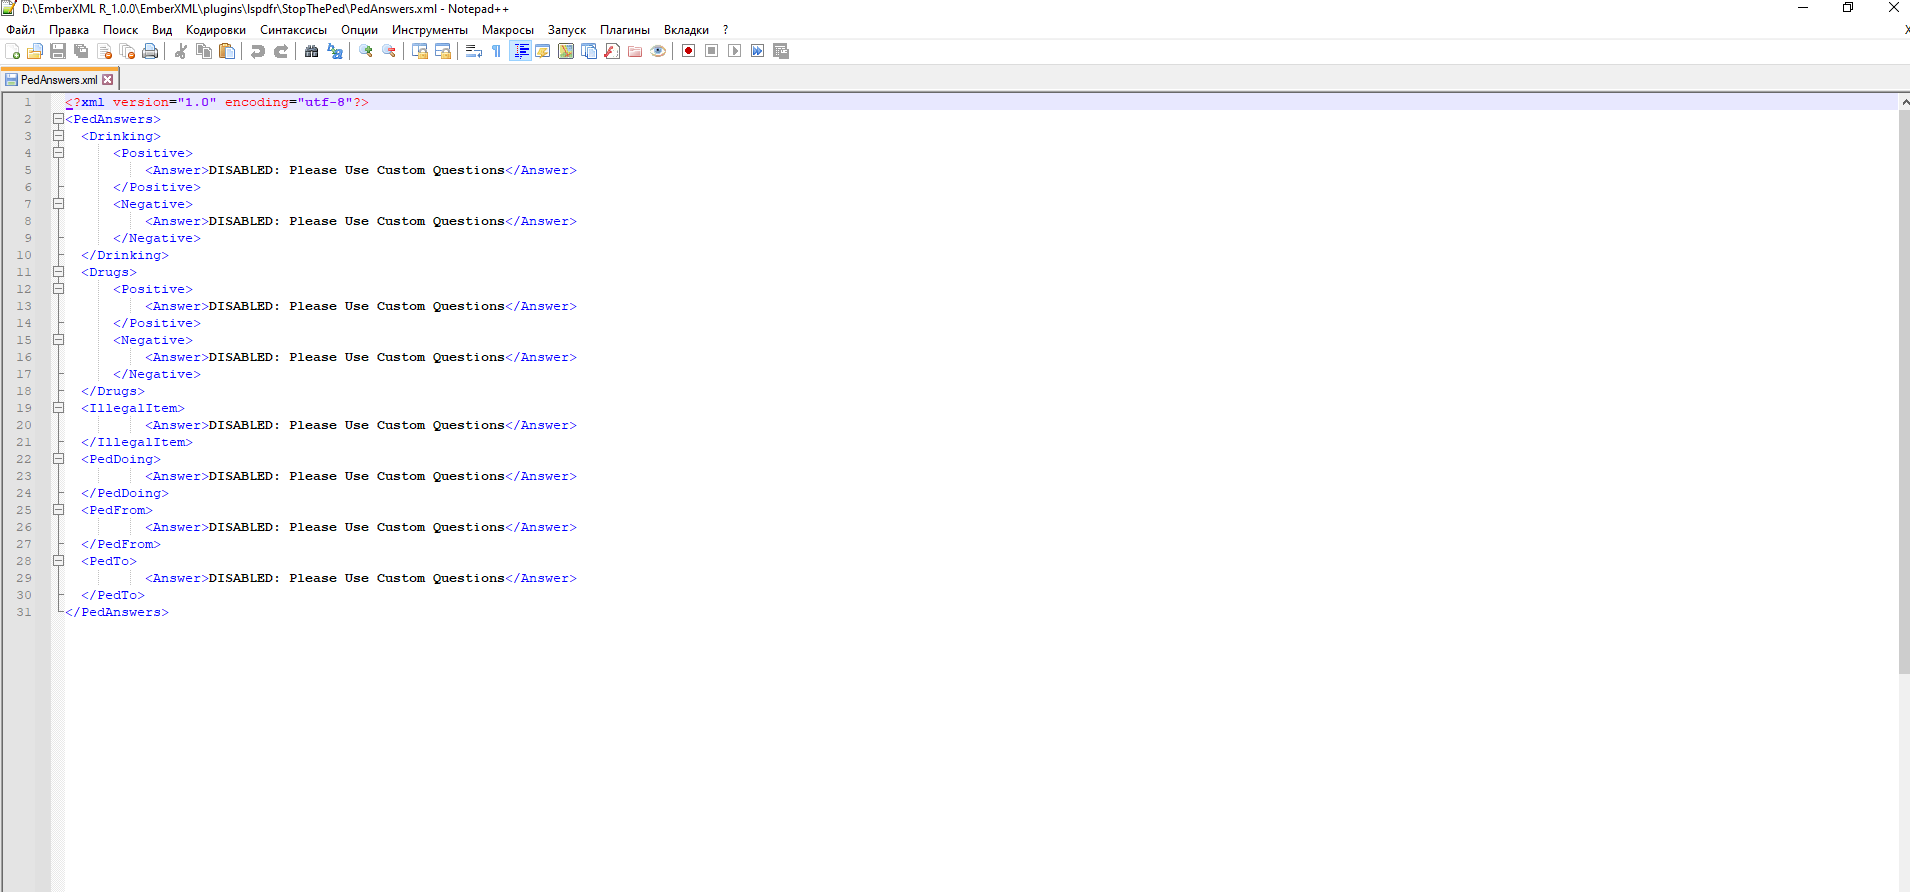Open a file using the folder icon

tap(35, 51)
